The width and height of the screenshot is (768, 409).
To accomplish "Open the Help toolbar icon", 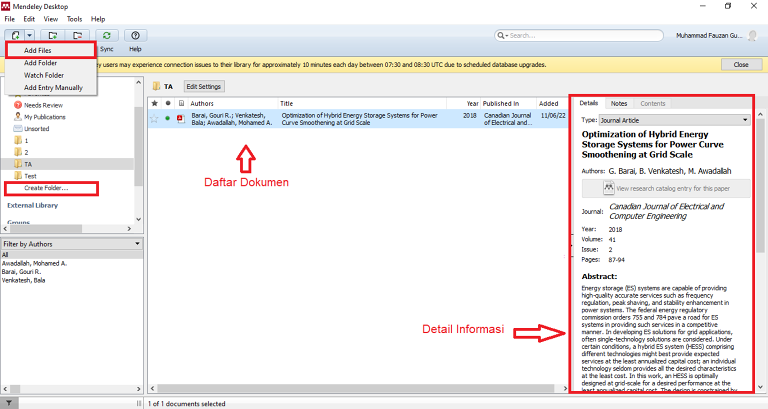I will tap(135, 35).
